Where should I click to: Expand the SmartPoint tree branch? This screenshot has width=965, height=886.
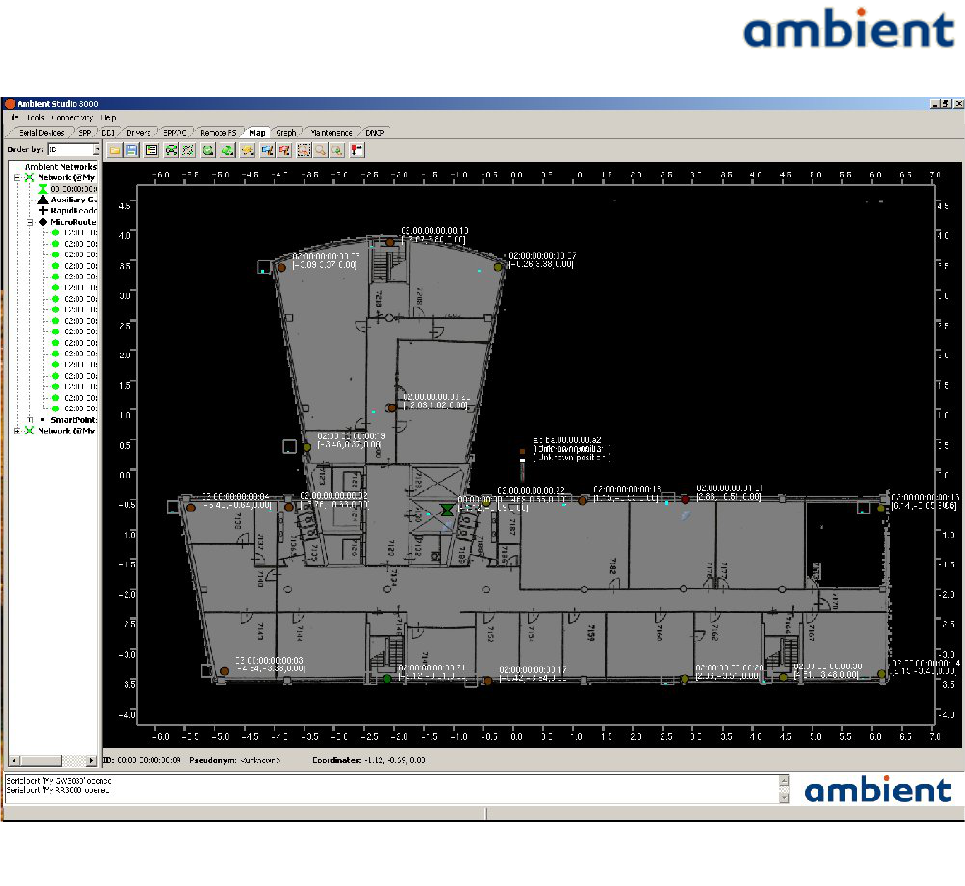(x=30, y=420)
